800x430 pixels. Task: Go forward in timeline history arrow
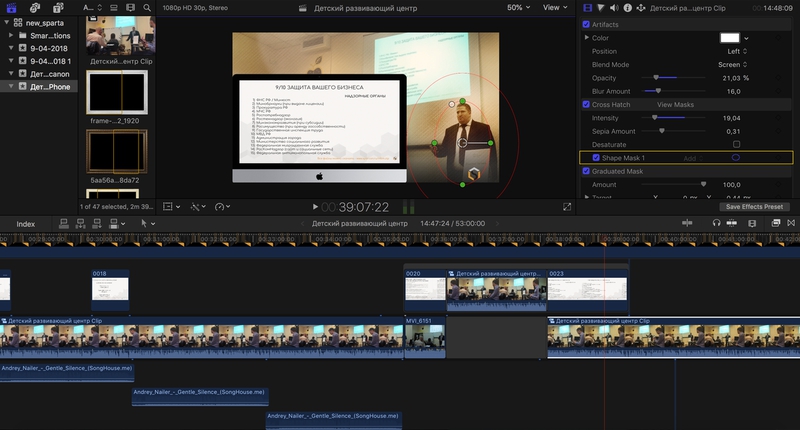point(497,223)
